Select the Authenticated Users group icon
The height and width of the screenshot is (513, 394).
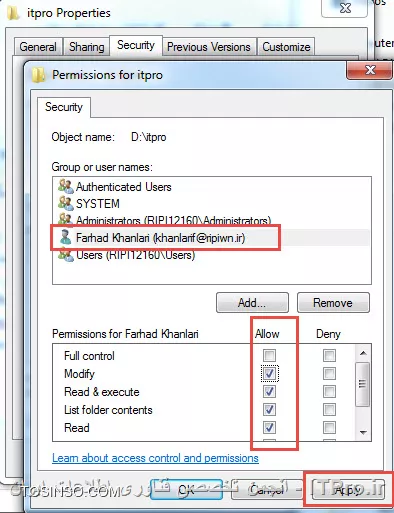pos(66,186)
